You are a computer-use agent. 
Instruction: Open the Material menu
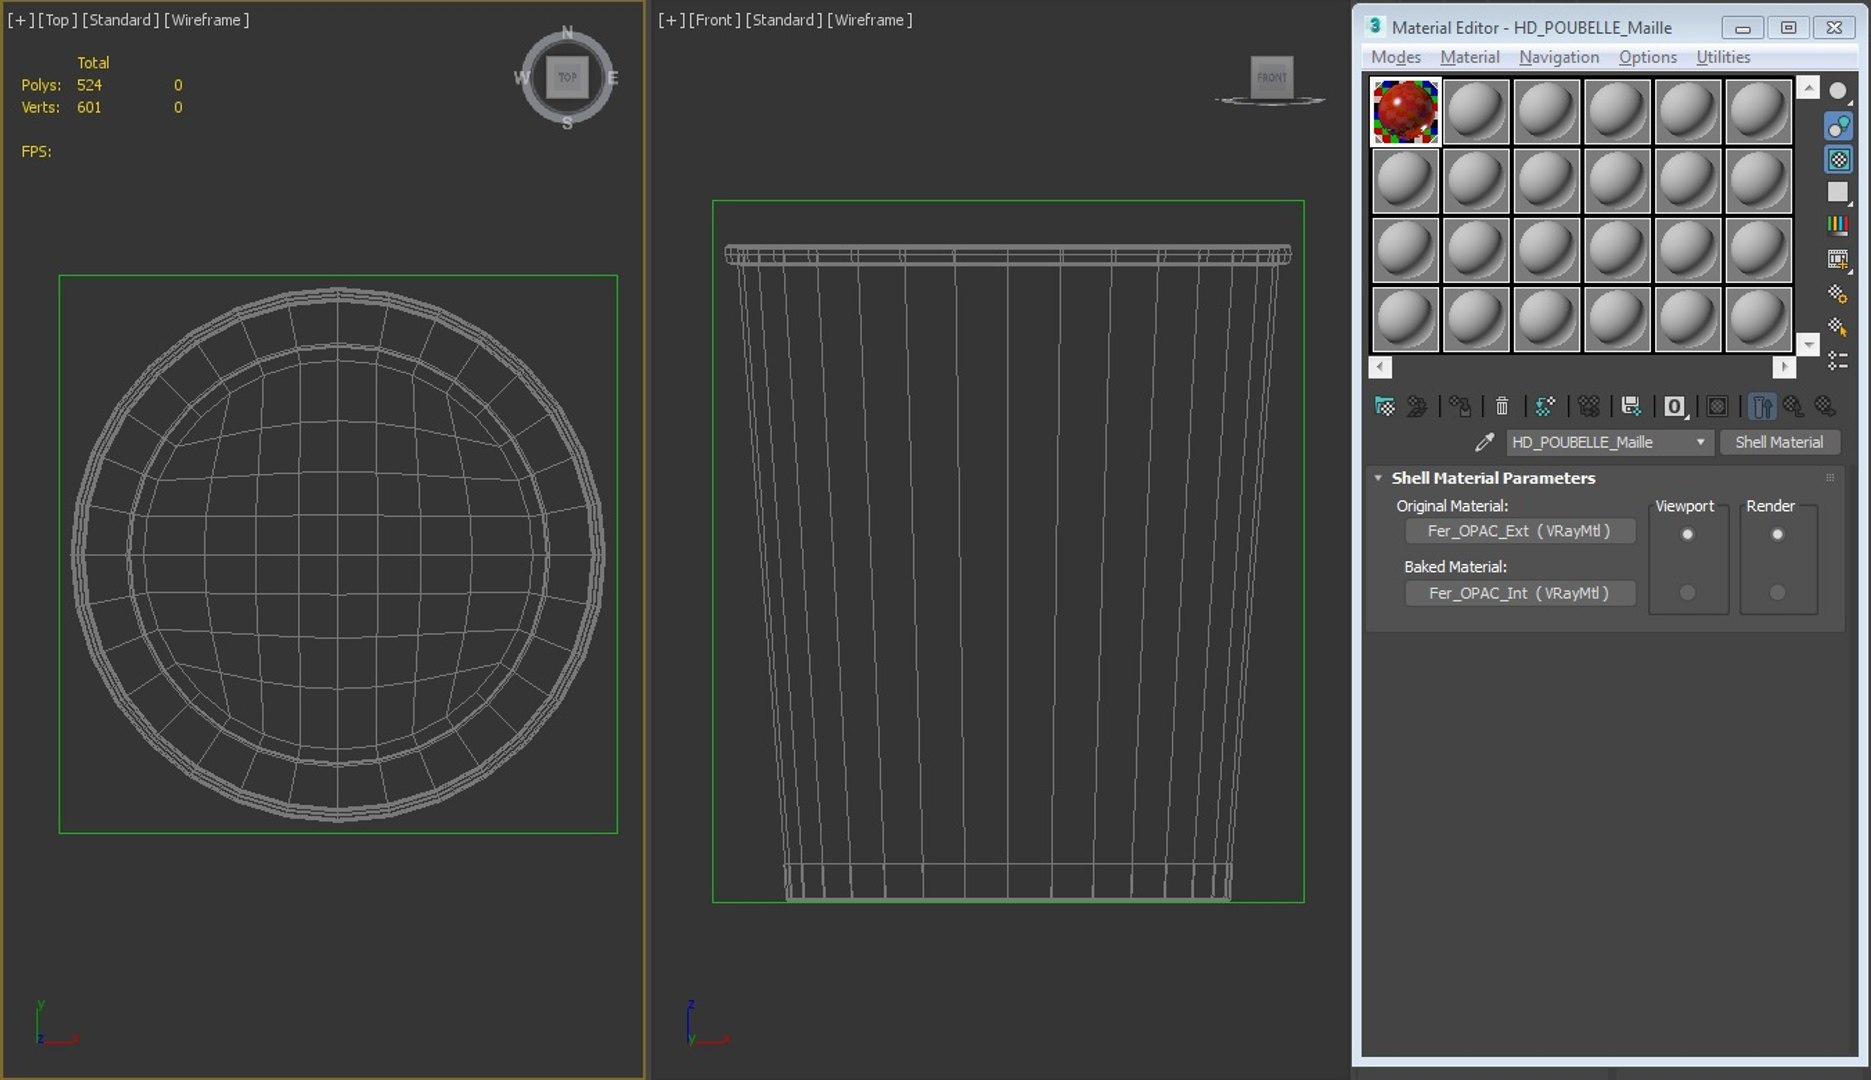coord(1469,57)
